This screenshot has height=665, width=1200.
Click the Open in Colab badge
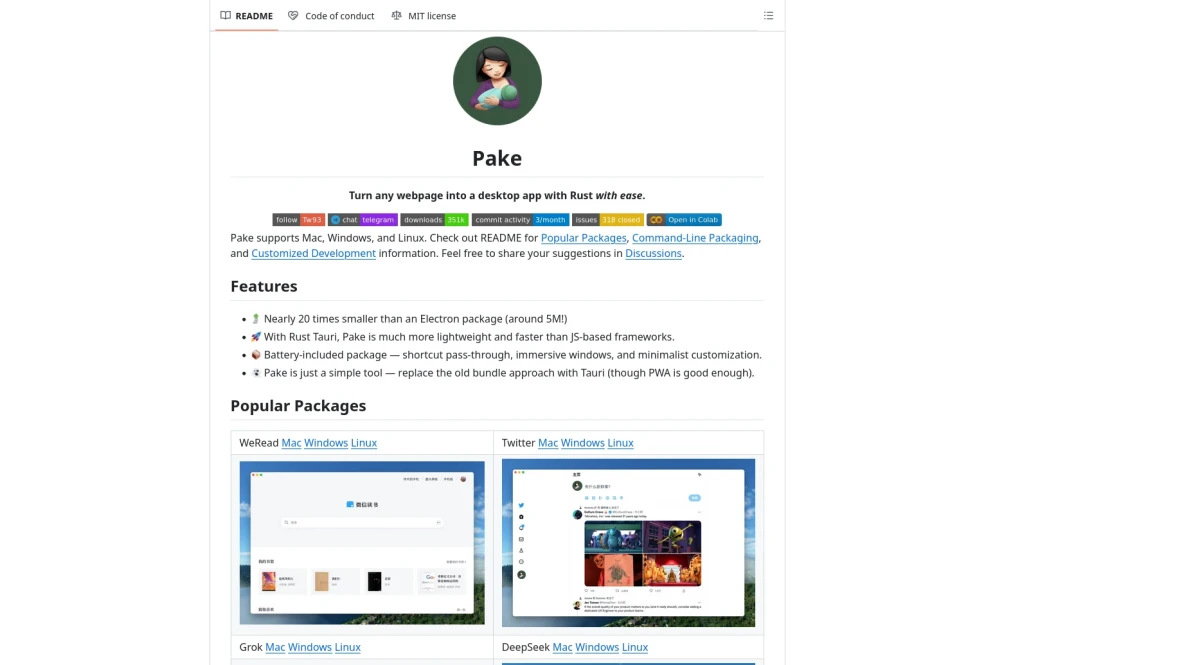683,220
